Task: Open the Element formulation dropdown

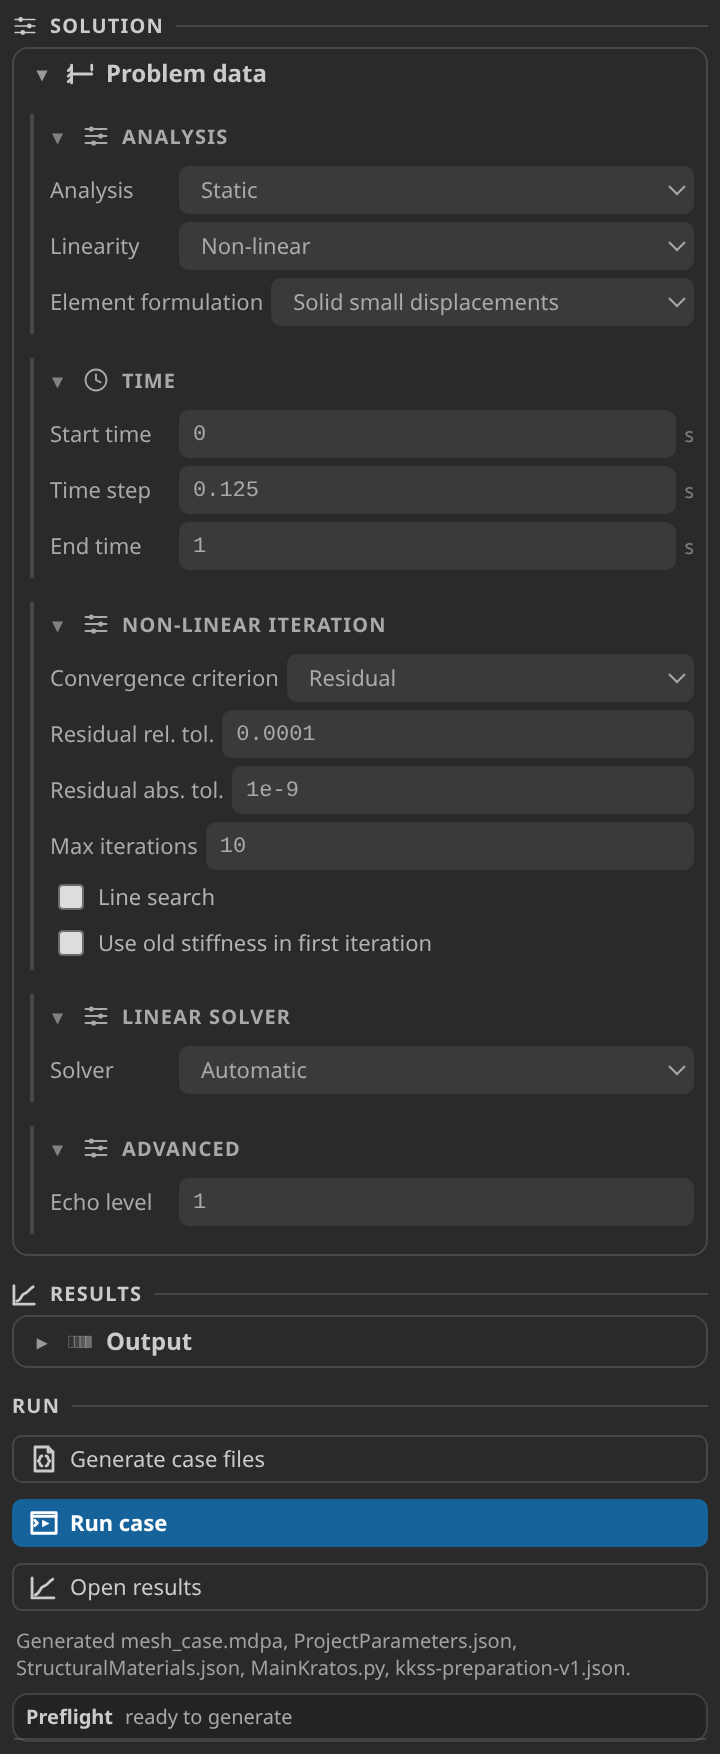Action: pos(482,302)
